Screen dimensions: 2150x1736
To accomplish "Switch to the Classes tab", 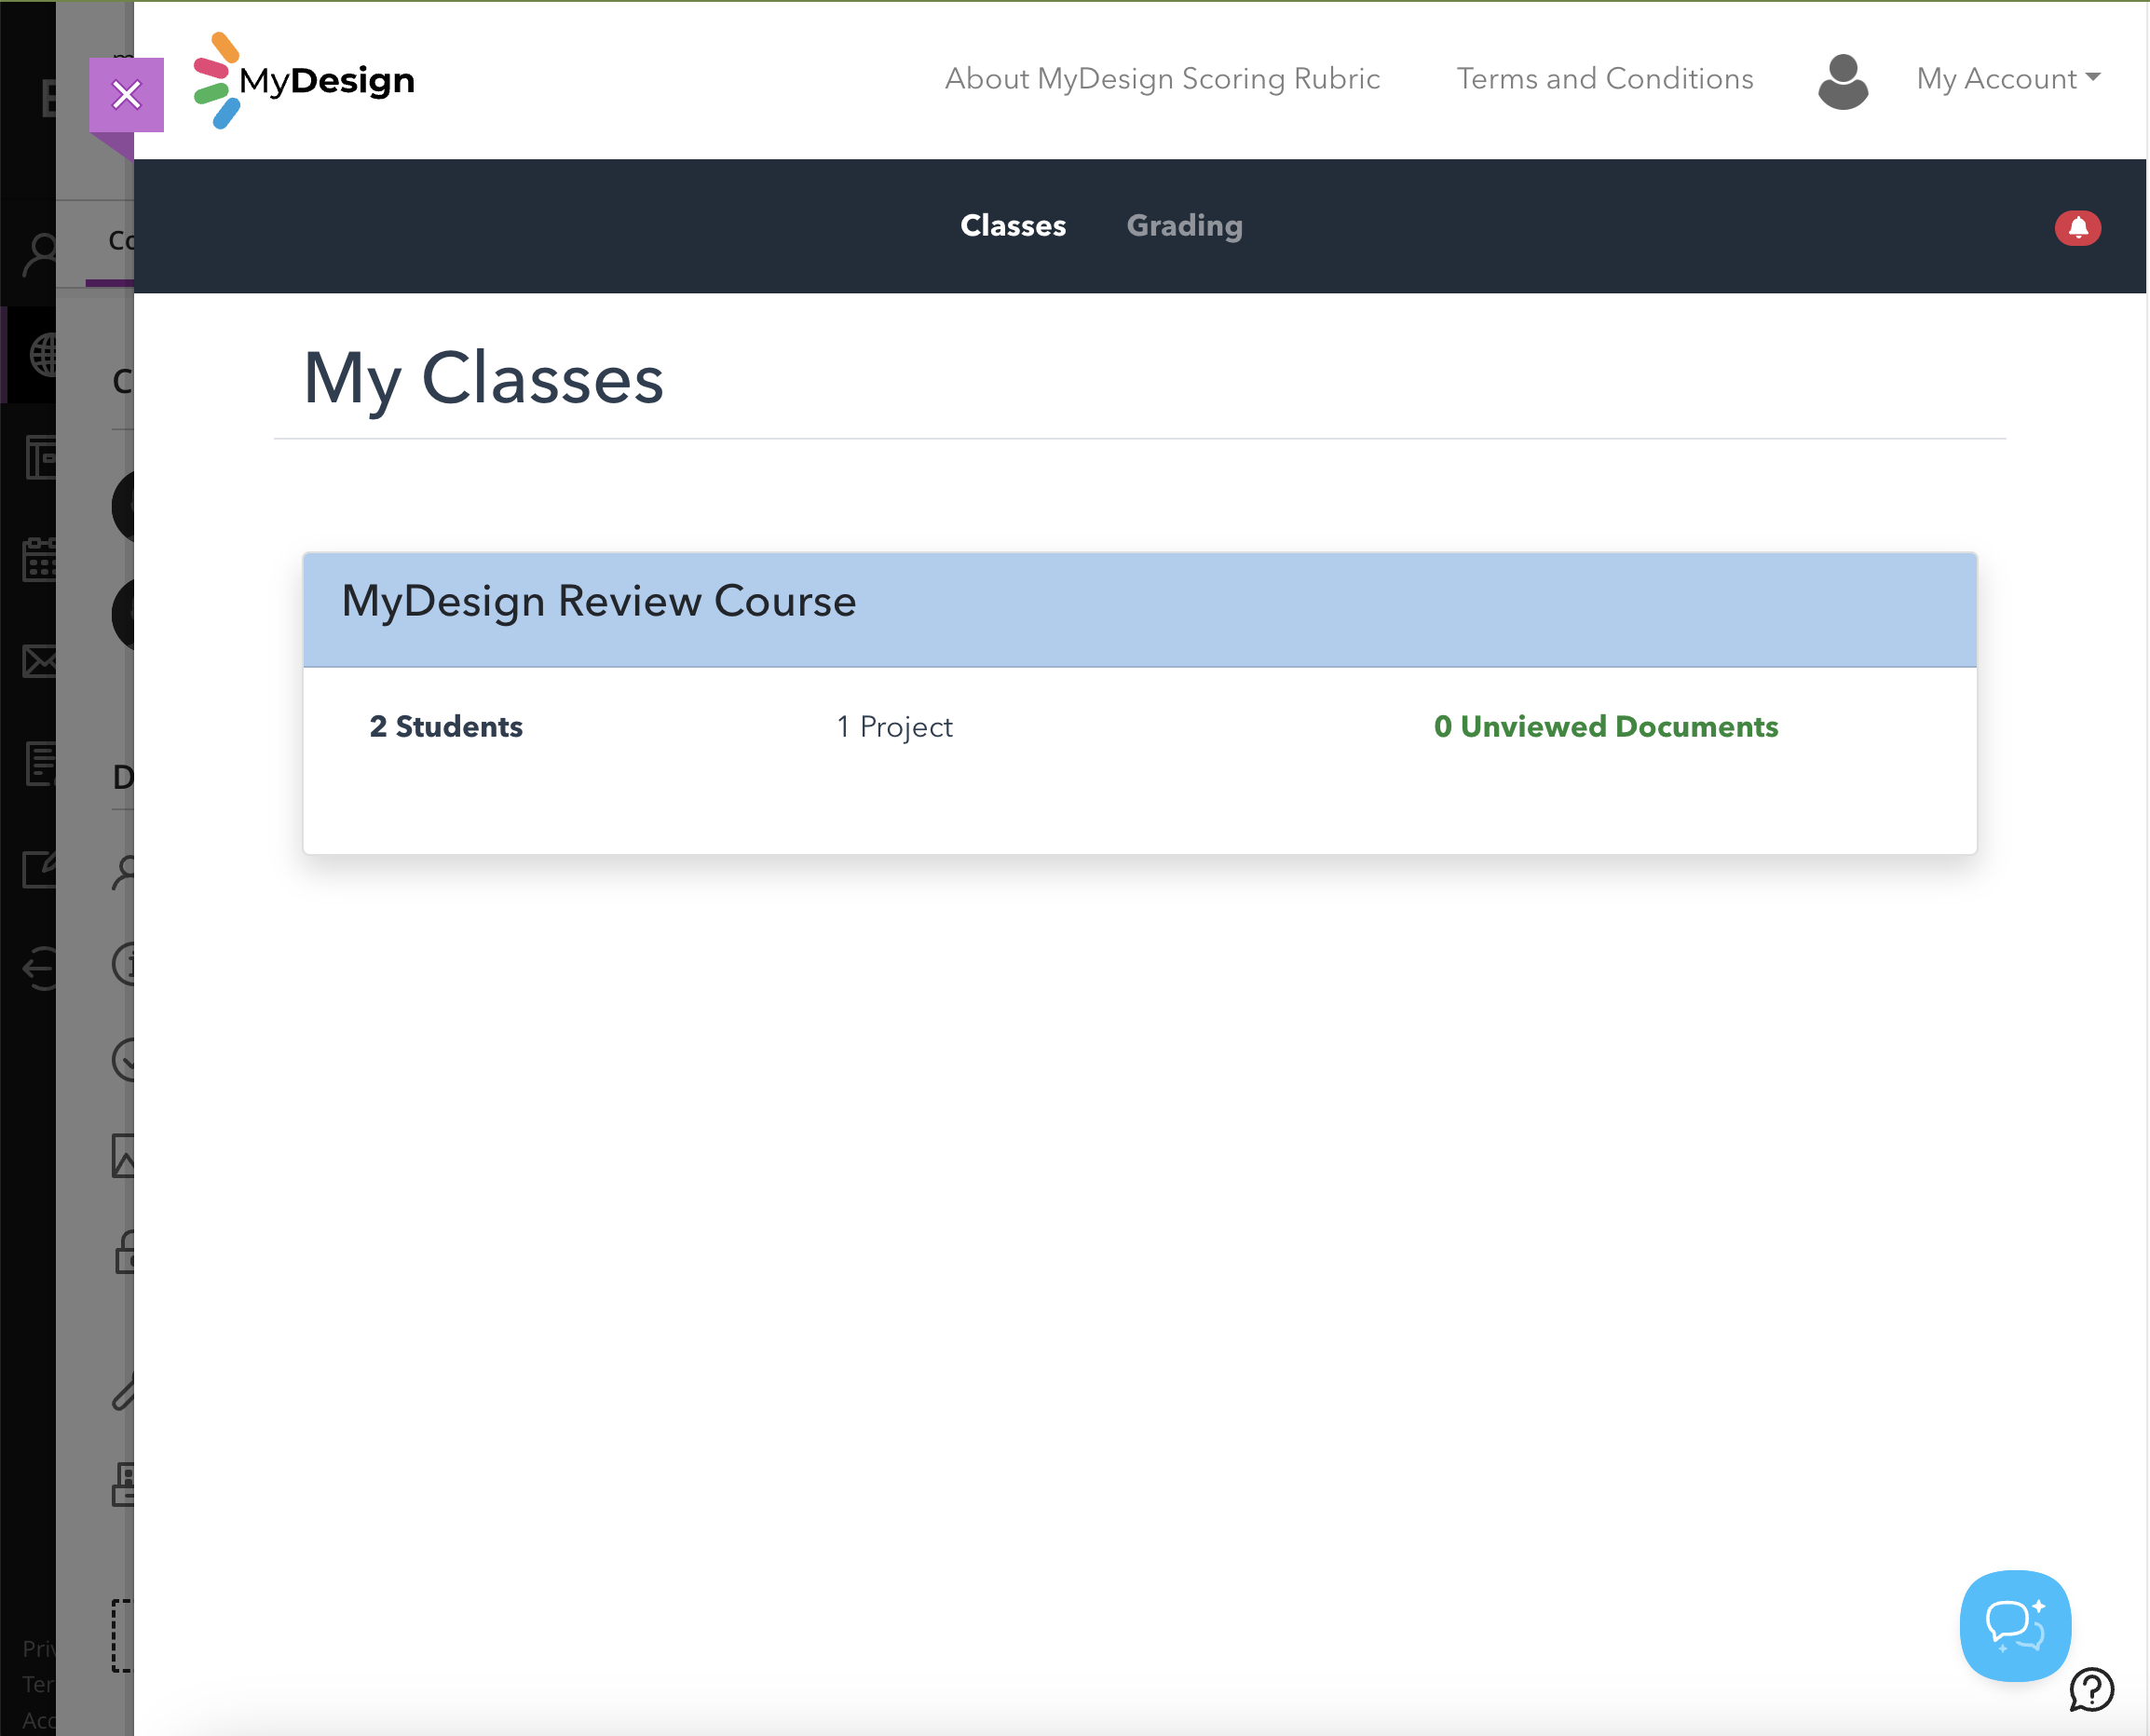I will (1013, 226).
